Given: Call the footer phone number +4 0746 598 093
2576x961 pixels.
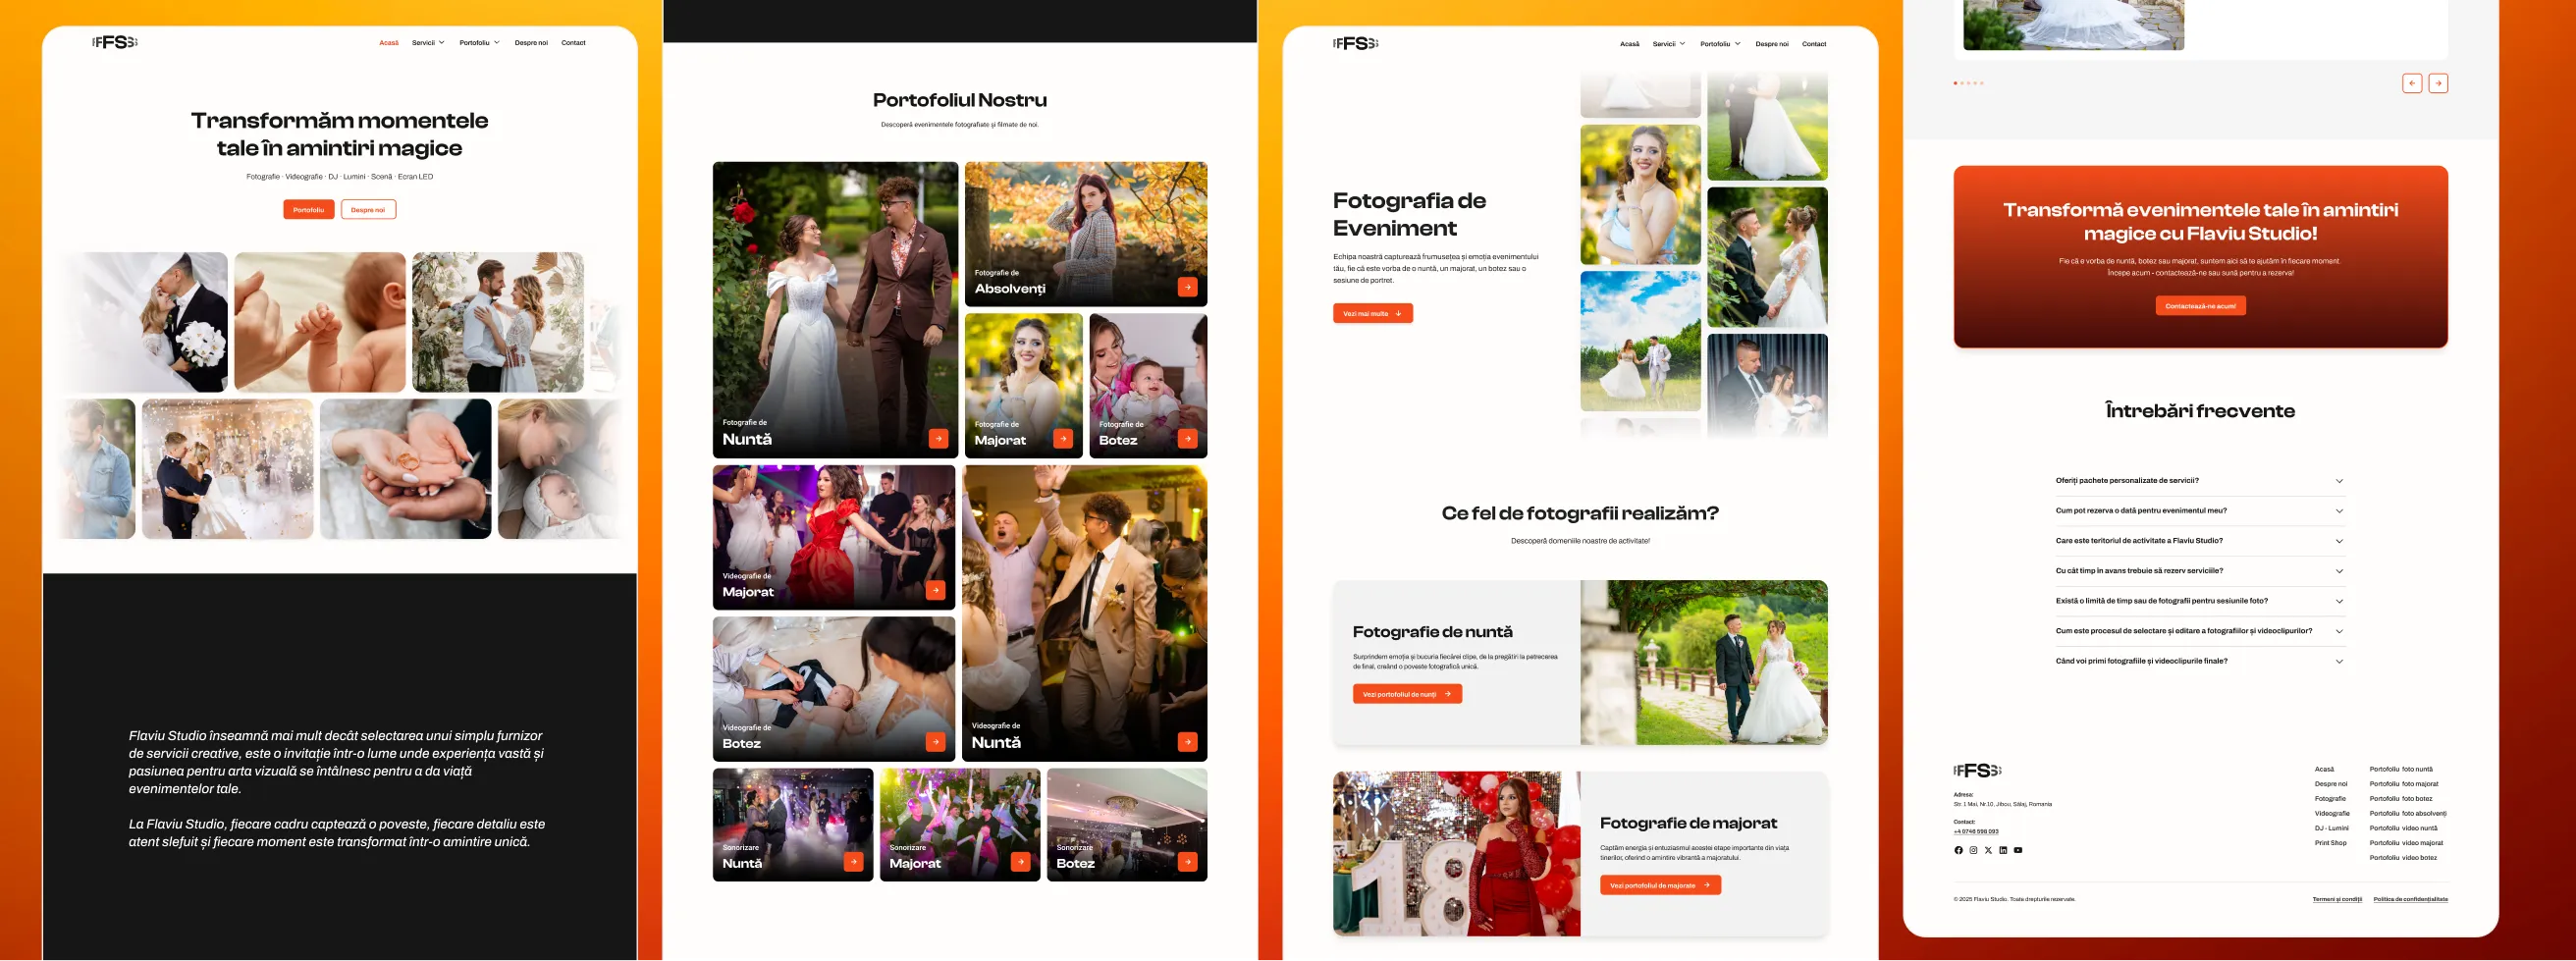Looking at the screenshot, I should [1976, 831].
